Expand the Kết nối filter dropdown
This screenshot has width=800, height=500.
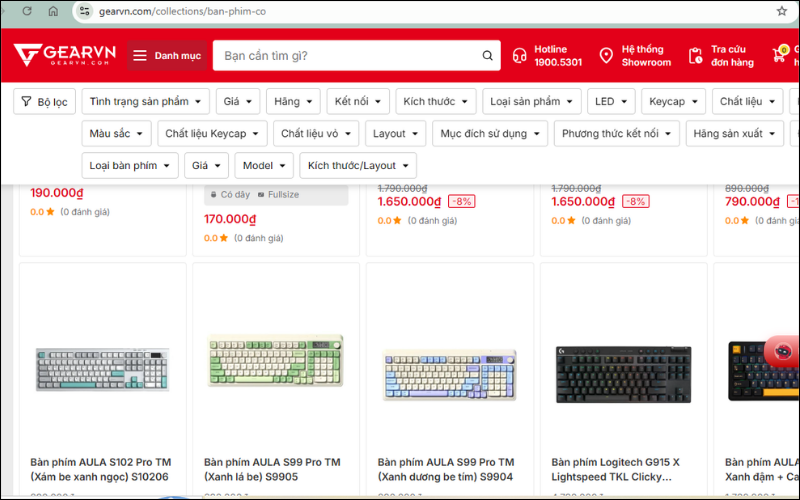coord(358,102)
